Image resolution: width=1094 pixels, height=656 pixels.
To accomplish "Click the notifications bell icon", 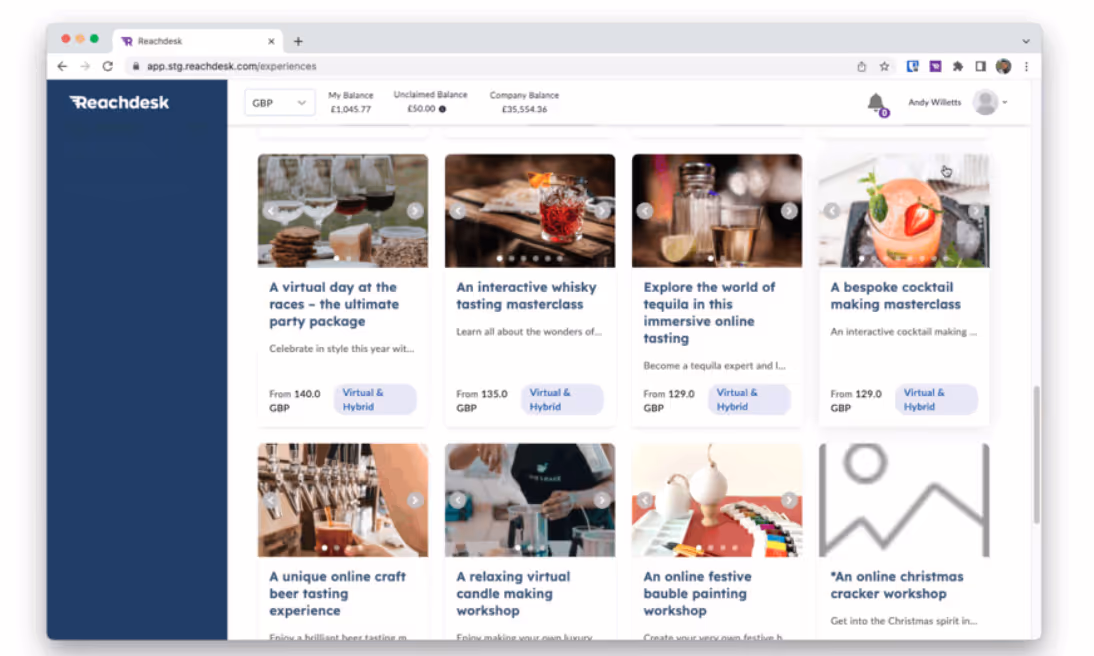I will point(876,103).
